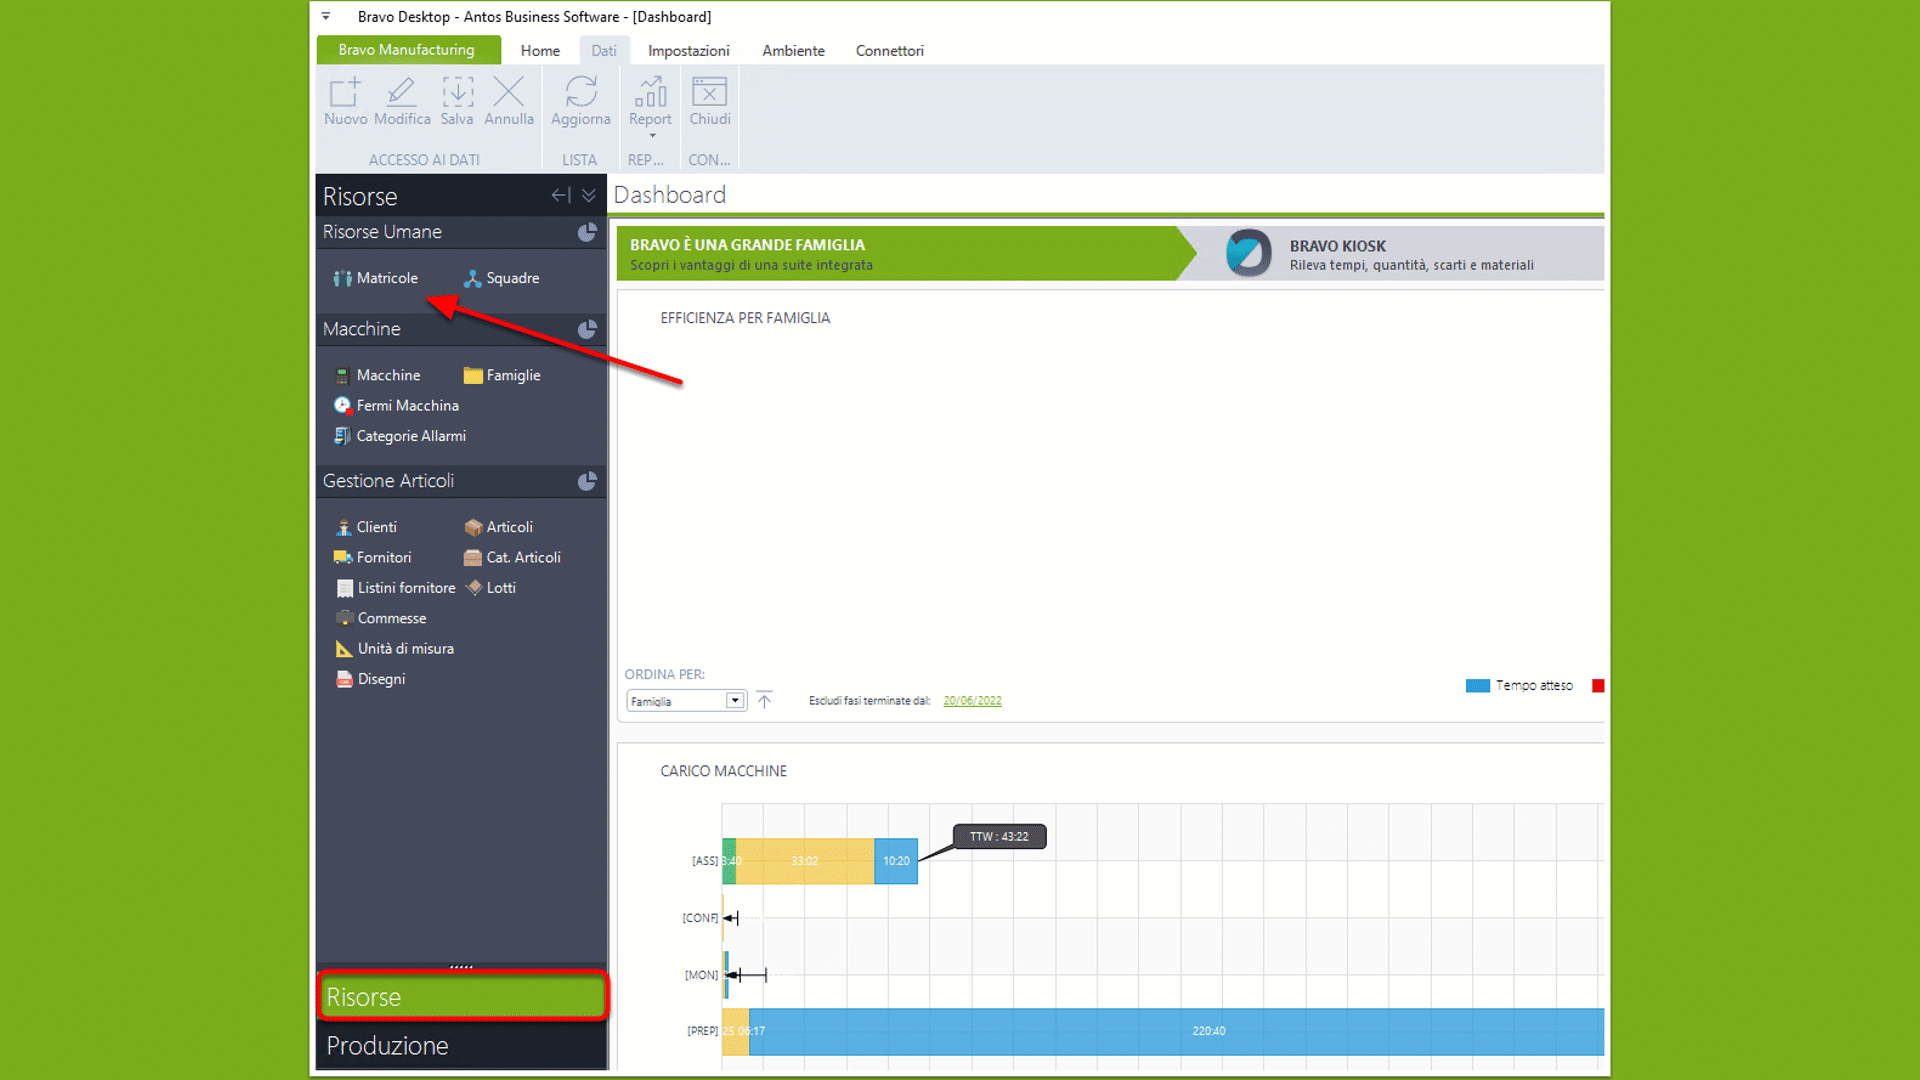The width and height of the screenshot is (1920, 1080).
Task: Open the Clienti item
Action: pyautogui.click(x=365, y=527)
